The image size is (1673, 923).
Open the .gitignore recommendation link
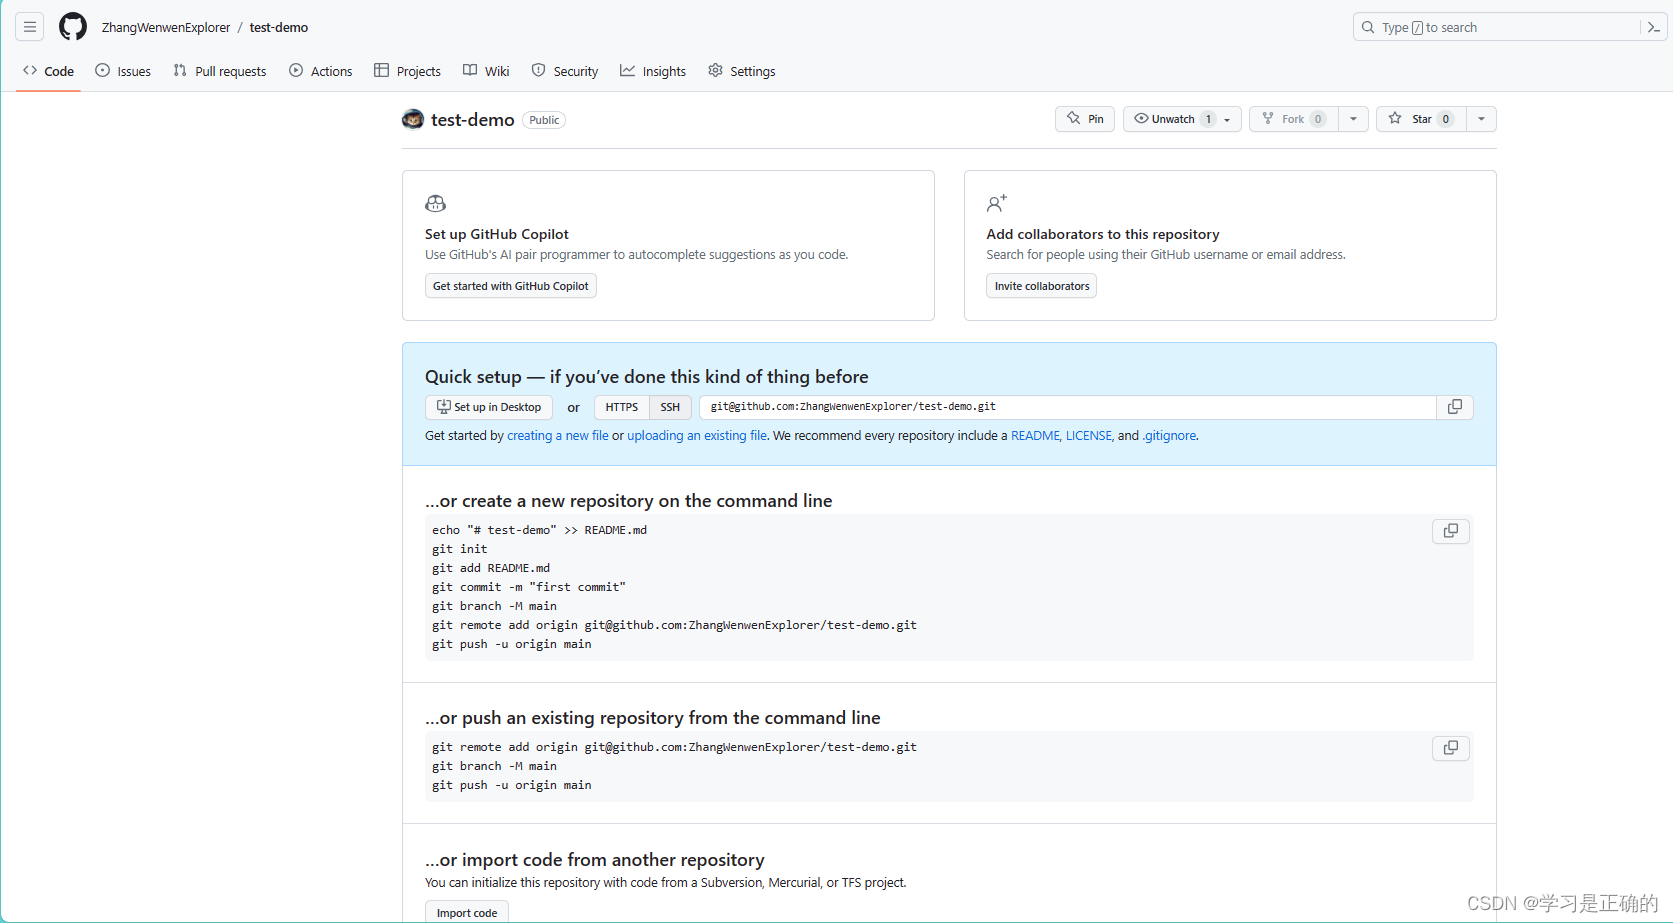click(x=1170, y=436)
